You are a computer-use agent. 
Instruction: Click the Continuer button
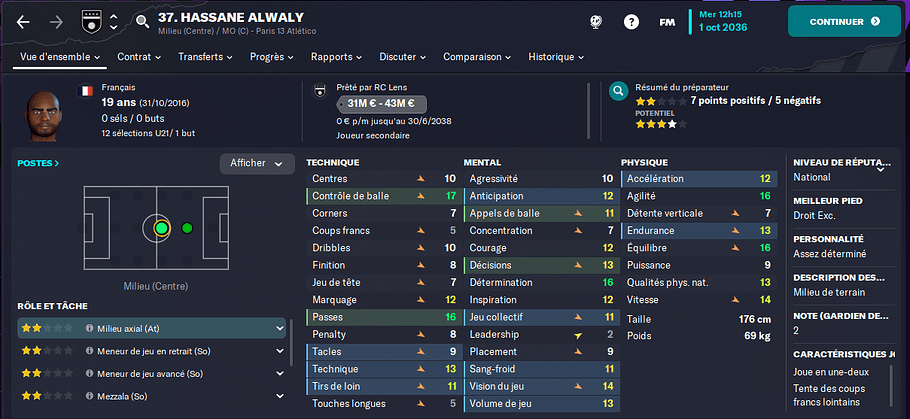click(x=844, y=21)
